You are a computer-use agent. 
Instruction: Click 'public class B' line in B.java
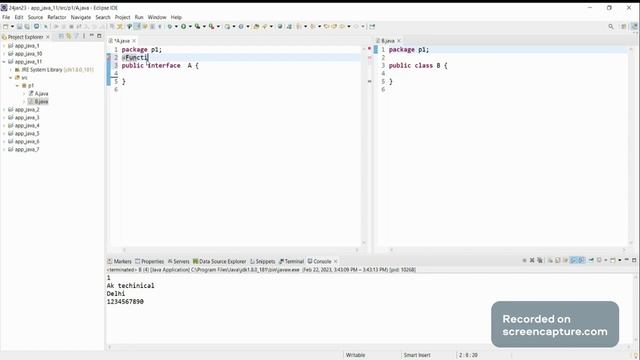[x=418, y=66]
